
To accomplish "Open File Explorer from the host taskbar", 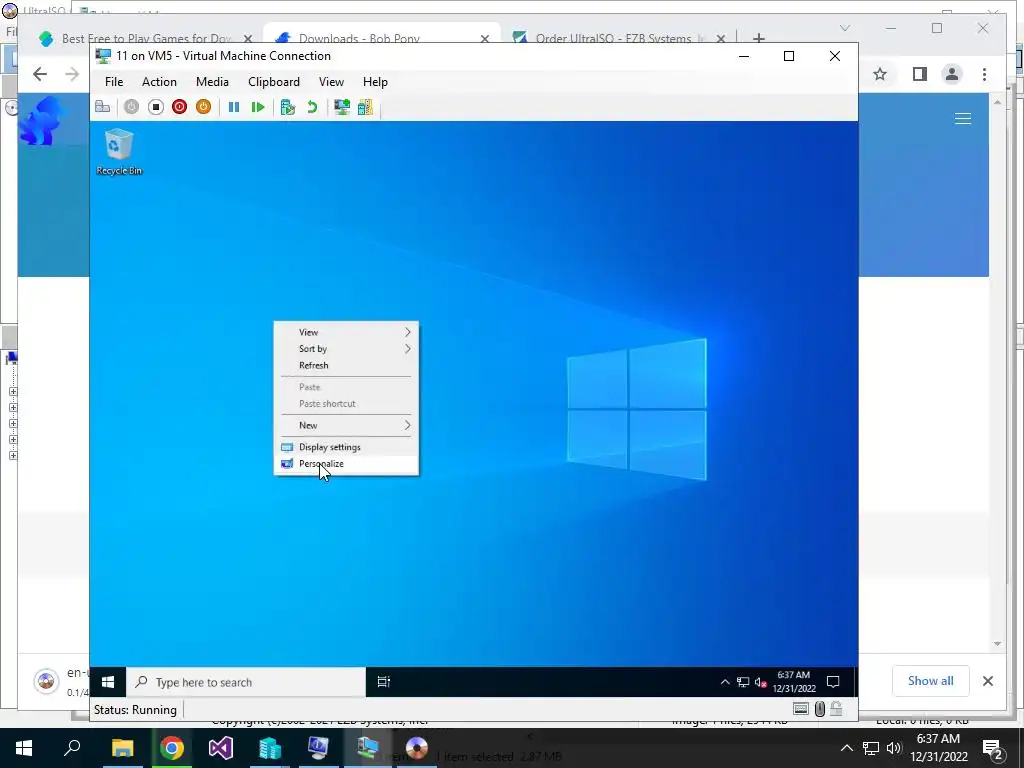I will point(122,748).
